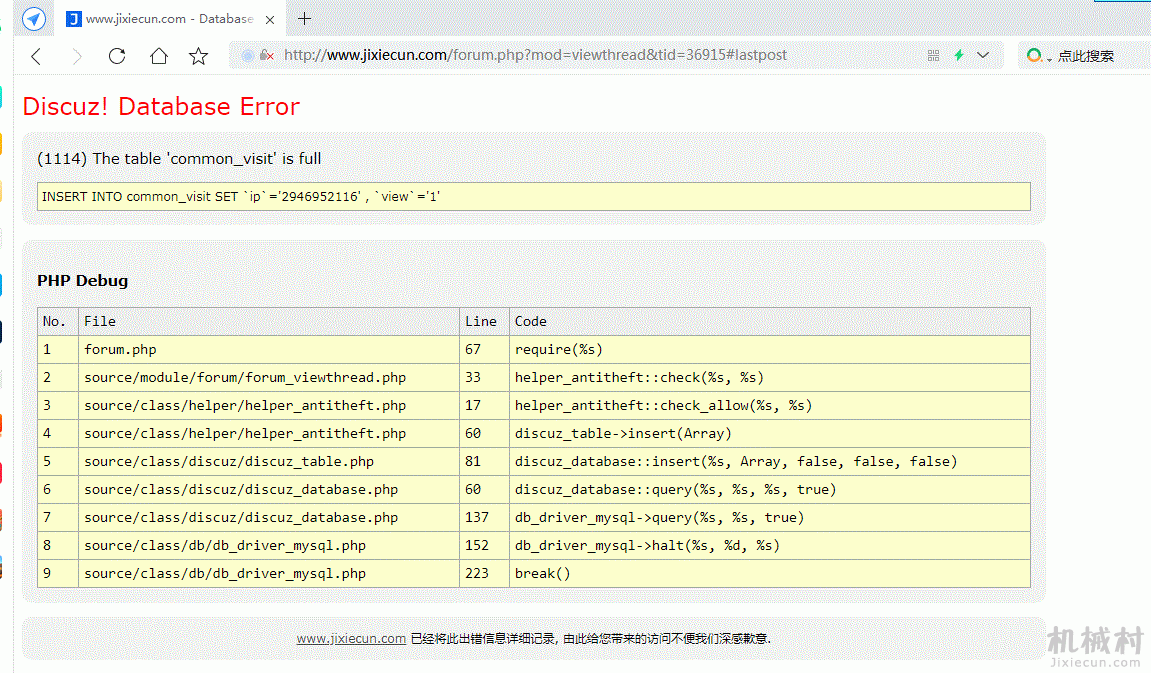
Task: Click the File column header
Action: (x=269, y=321)
